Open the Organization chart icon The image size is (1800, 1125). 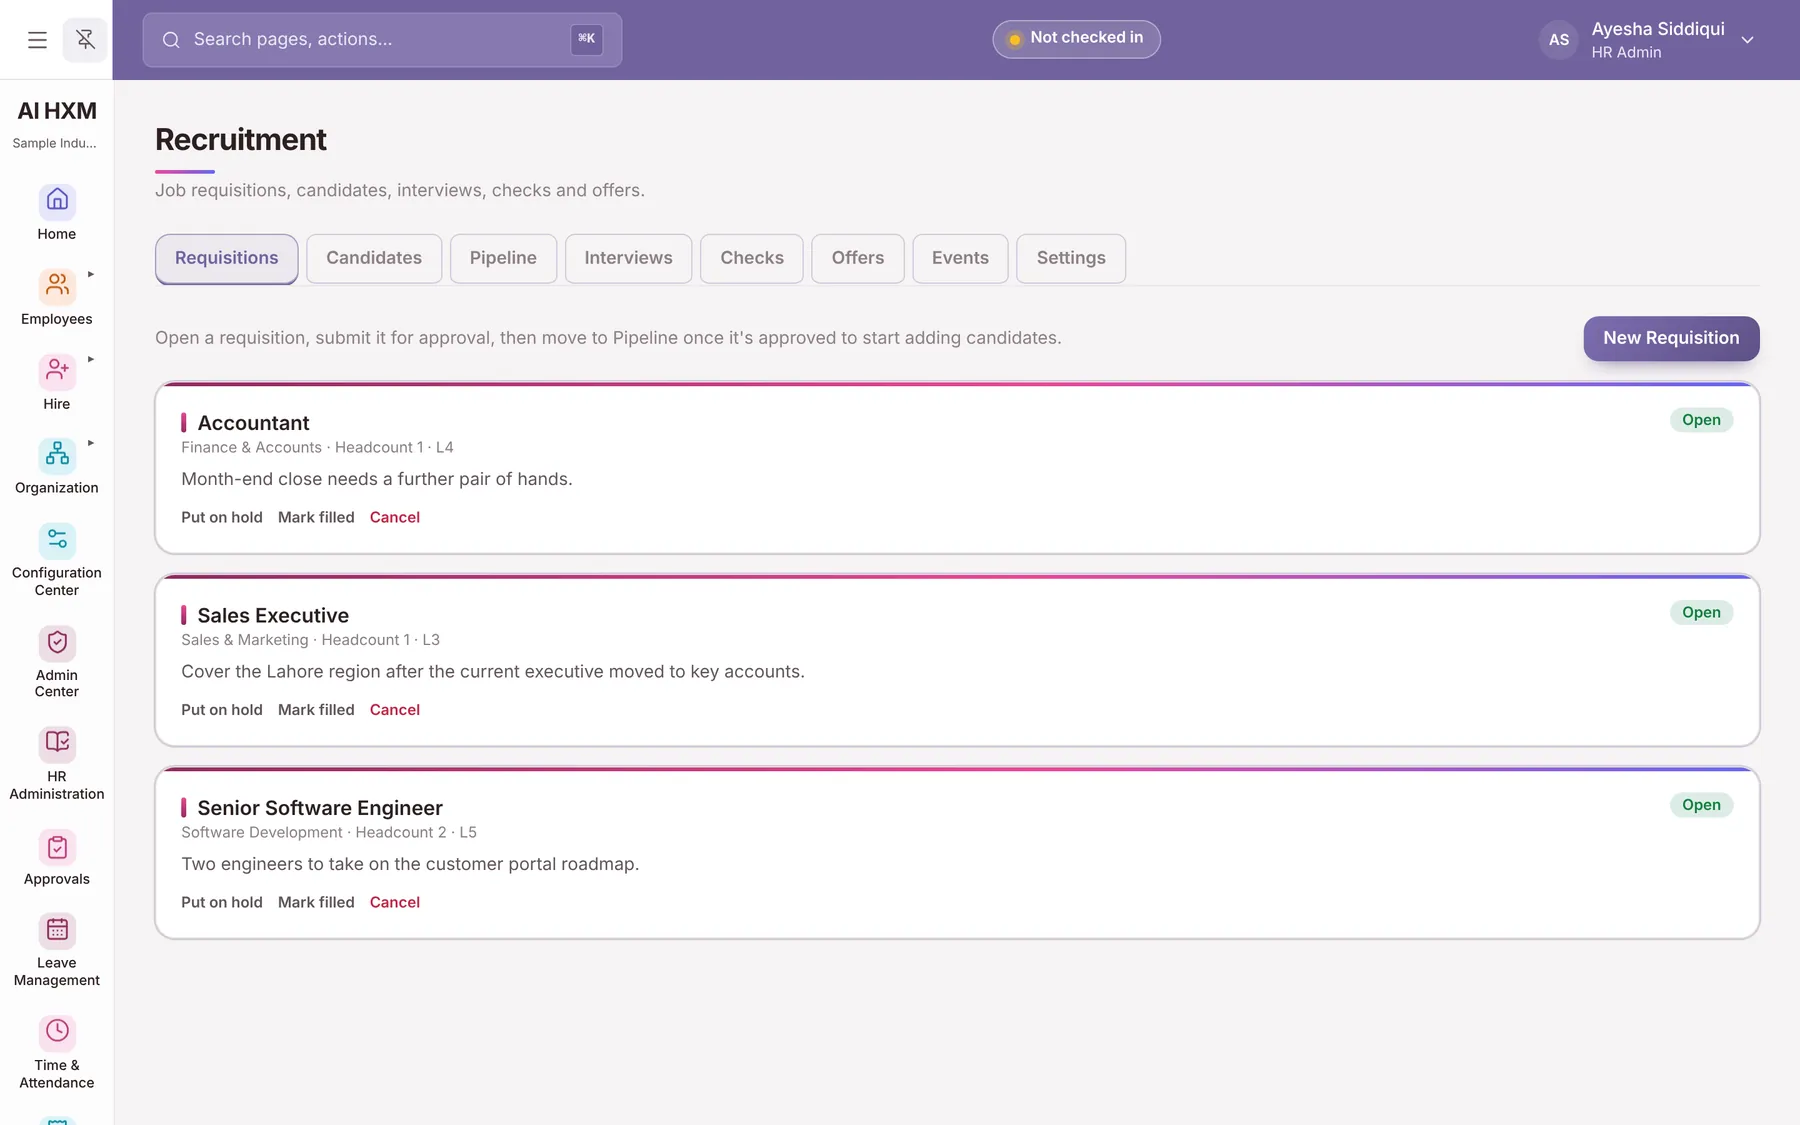point(57,455)
